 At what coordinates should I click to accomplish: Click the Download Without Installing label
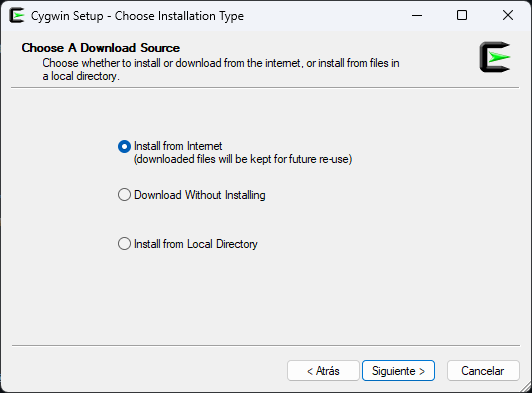[x=200, y=195]
